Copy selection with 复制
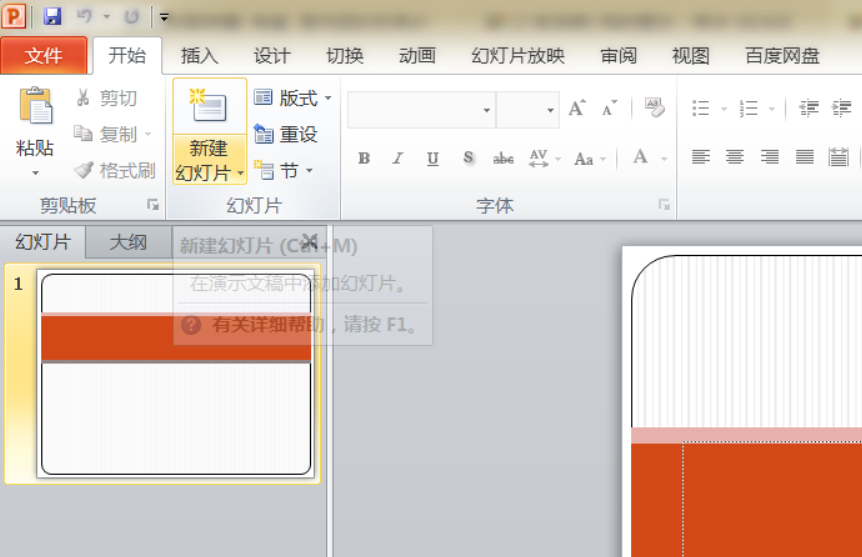 (x=106, y=134)
